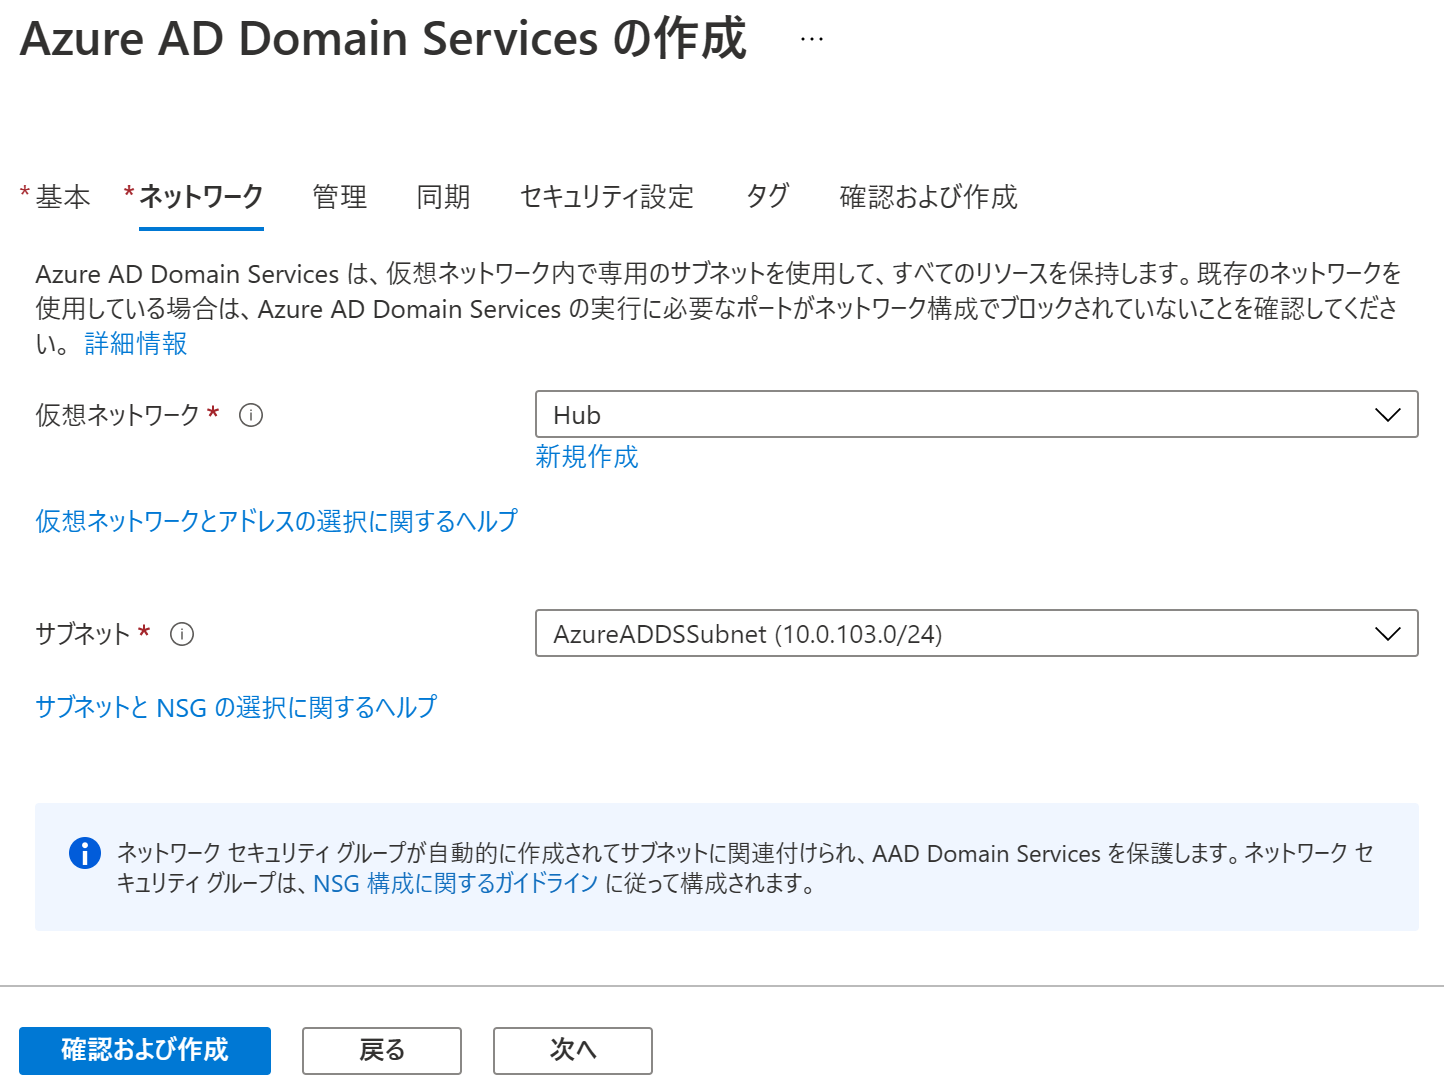Click the 戻る button
The width and height of the screenshot is (1444, 1090).
[x=381, y=1051]
